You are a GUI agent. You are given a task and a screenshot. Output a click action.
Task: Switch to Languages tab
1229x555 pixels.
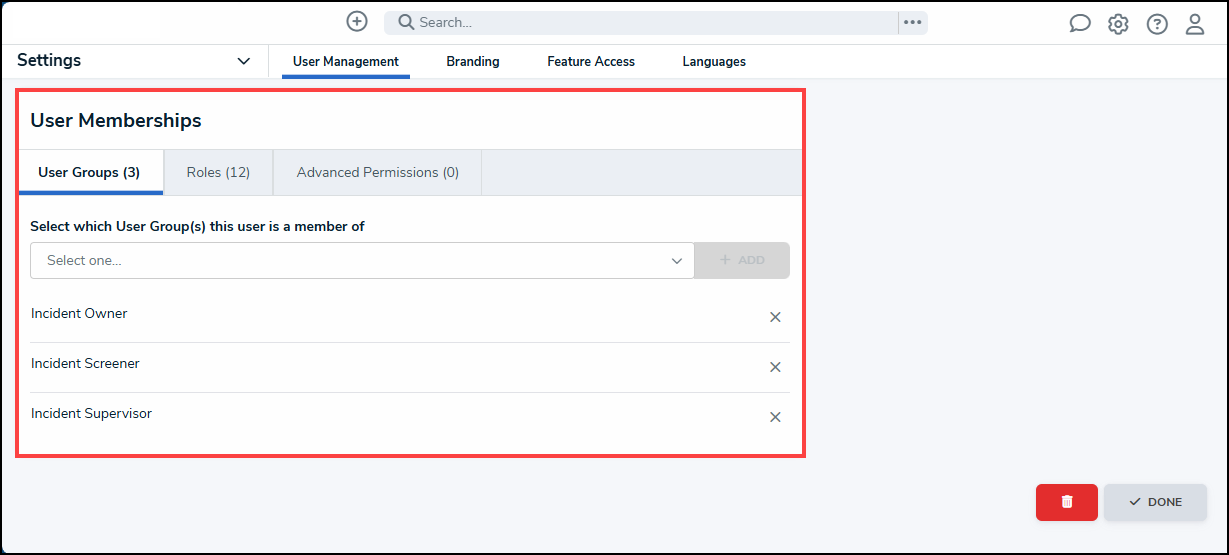tap(714, 61)
